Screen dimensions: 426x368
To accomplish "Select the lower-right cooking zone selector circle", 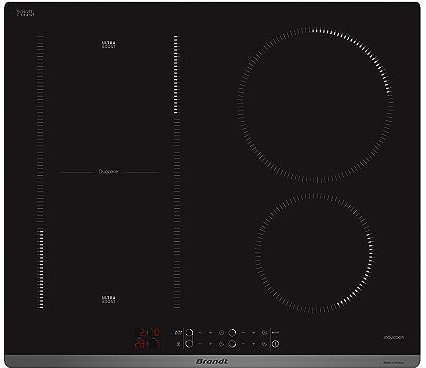I will point(232,344).
